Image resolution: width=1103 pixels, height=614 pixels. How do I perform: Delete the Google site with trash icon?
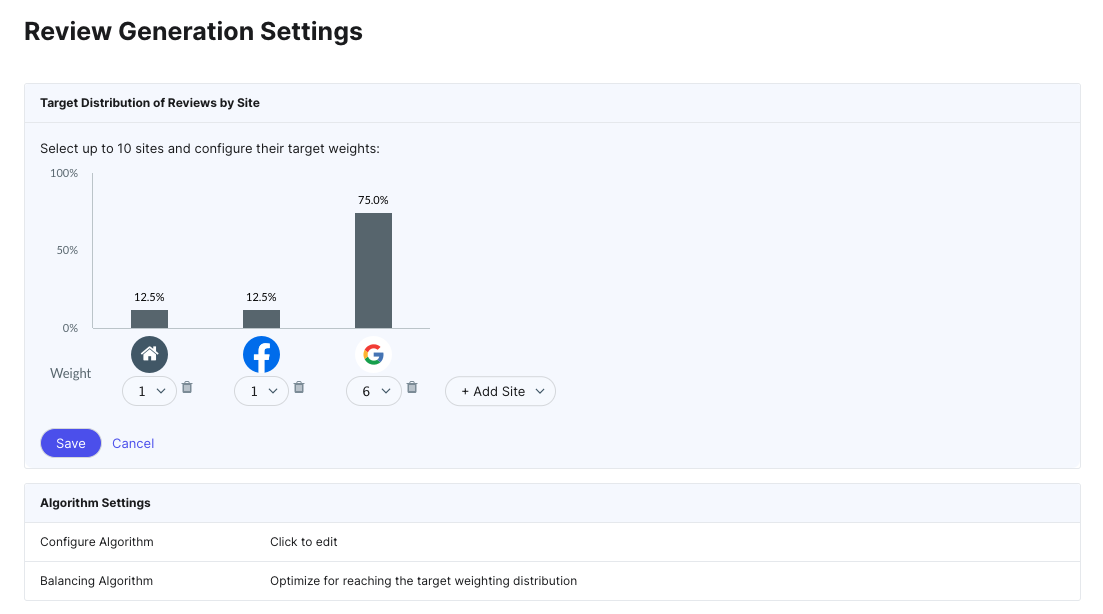412,387
